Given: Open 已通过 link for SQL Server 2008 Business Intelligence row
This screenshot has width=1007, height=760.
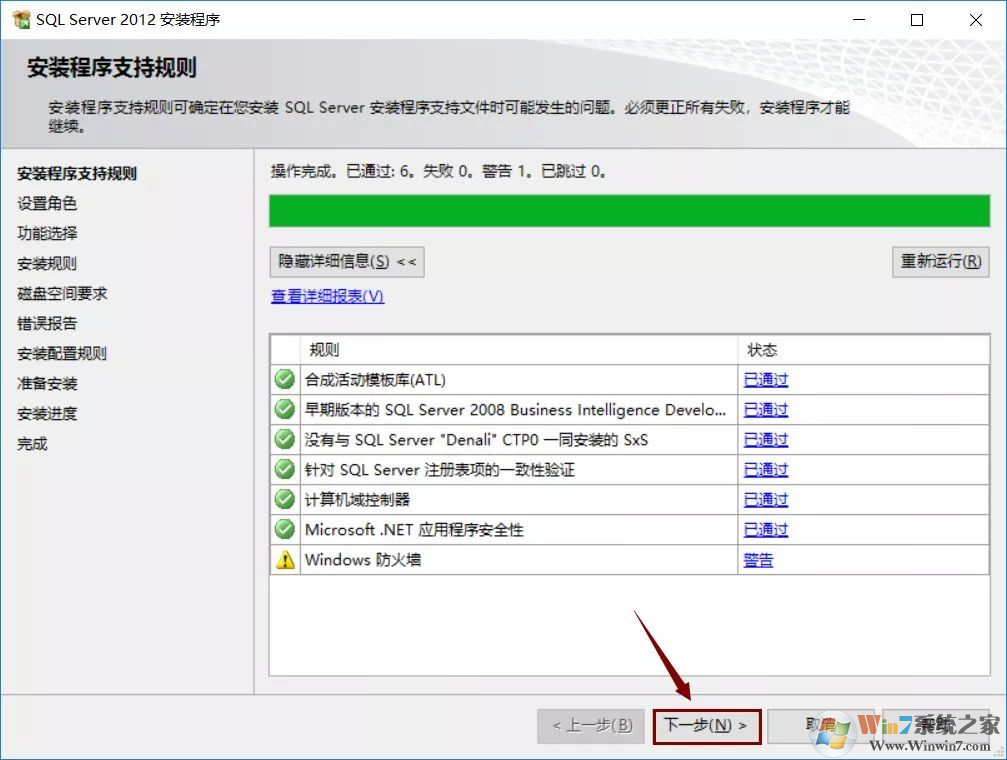Looking at the screenshot, I should tap(766, 410).
